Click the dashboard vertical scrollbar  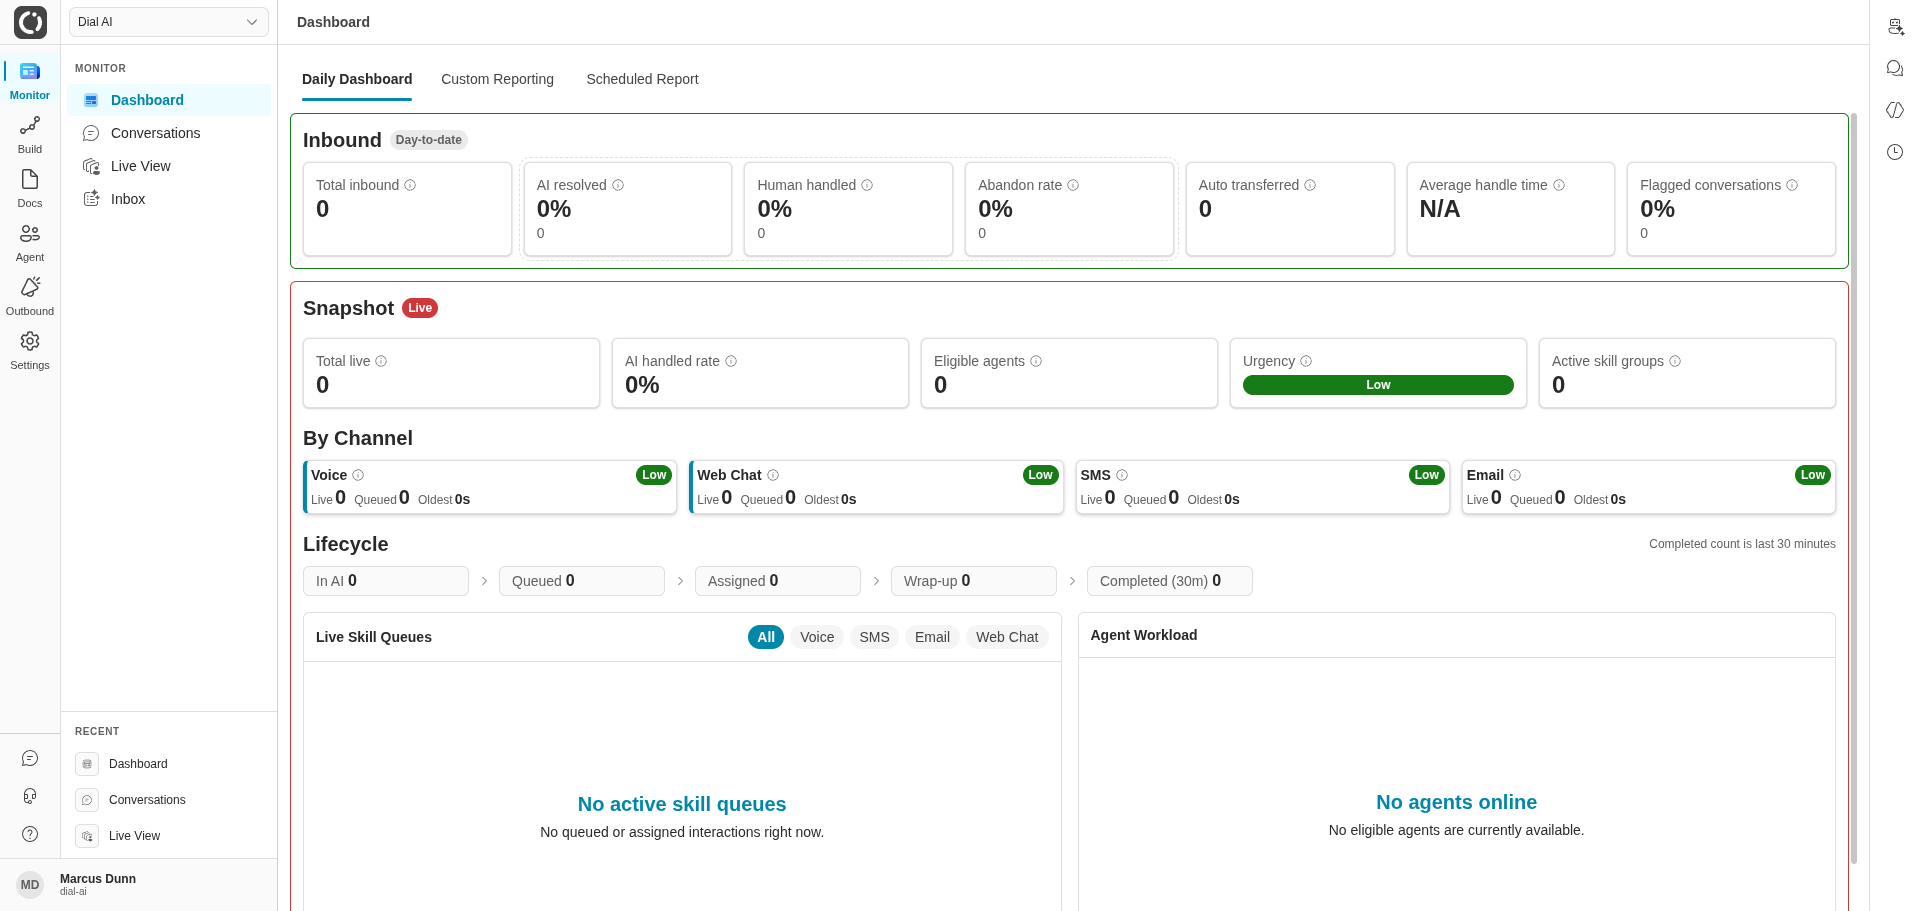click(x=1854, y=488)
